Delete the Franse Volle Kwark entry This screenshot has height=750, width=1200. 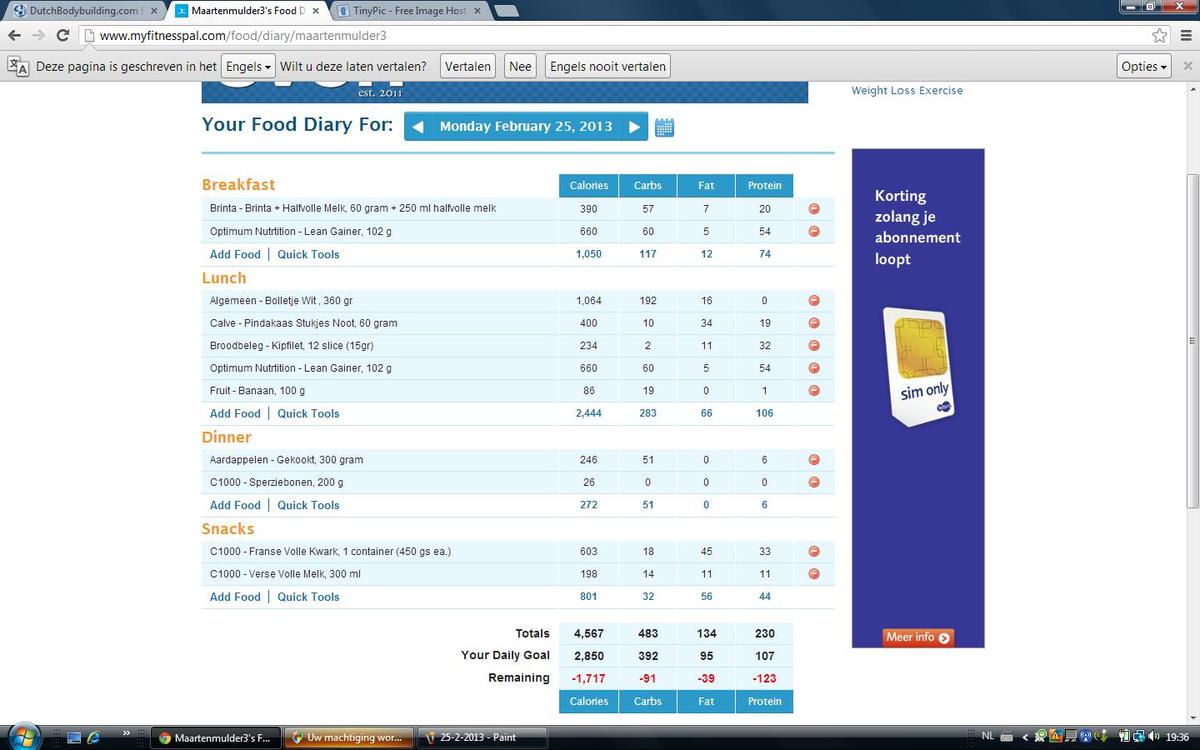813,552
